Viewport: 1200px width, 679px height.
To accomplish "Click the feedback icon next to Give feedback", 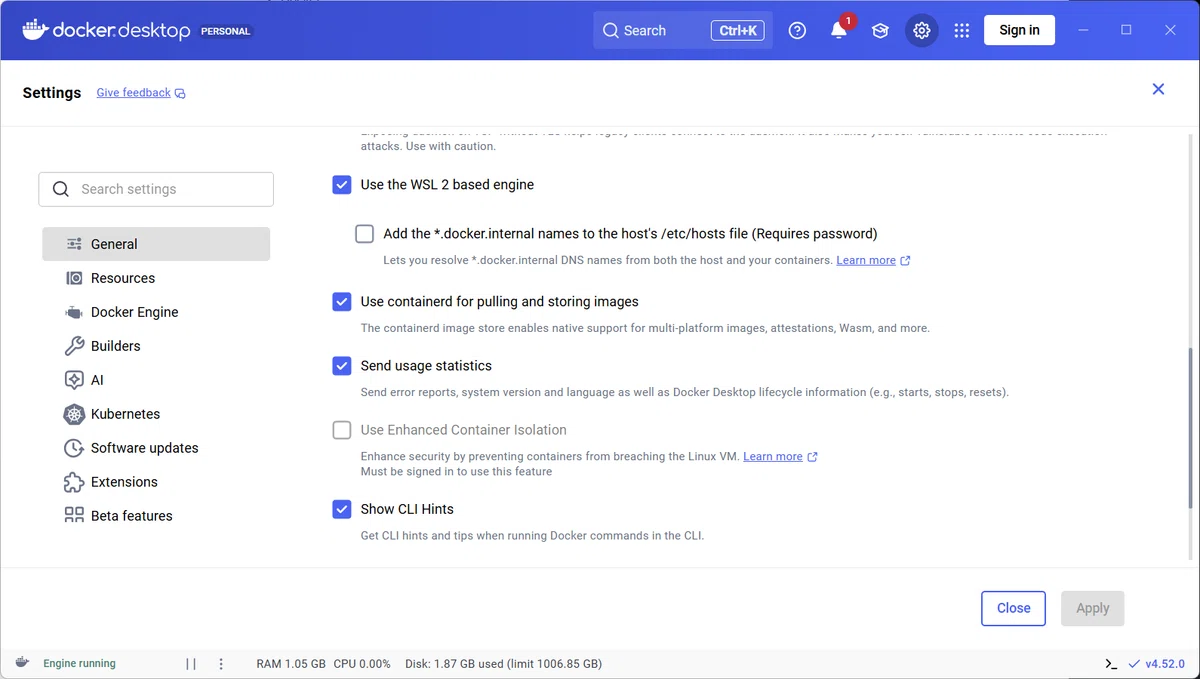I will (x=180, y=93).
